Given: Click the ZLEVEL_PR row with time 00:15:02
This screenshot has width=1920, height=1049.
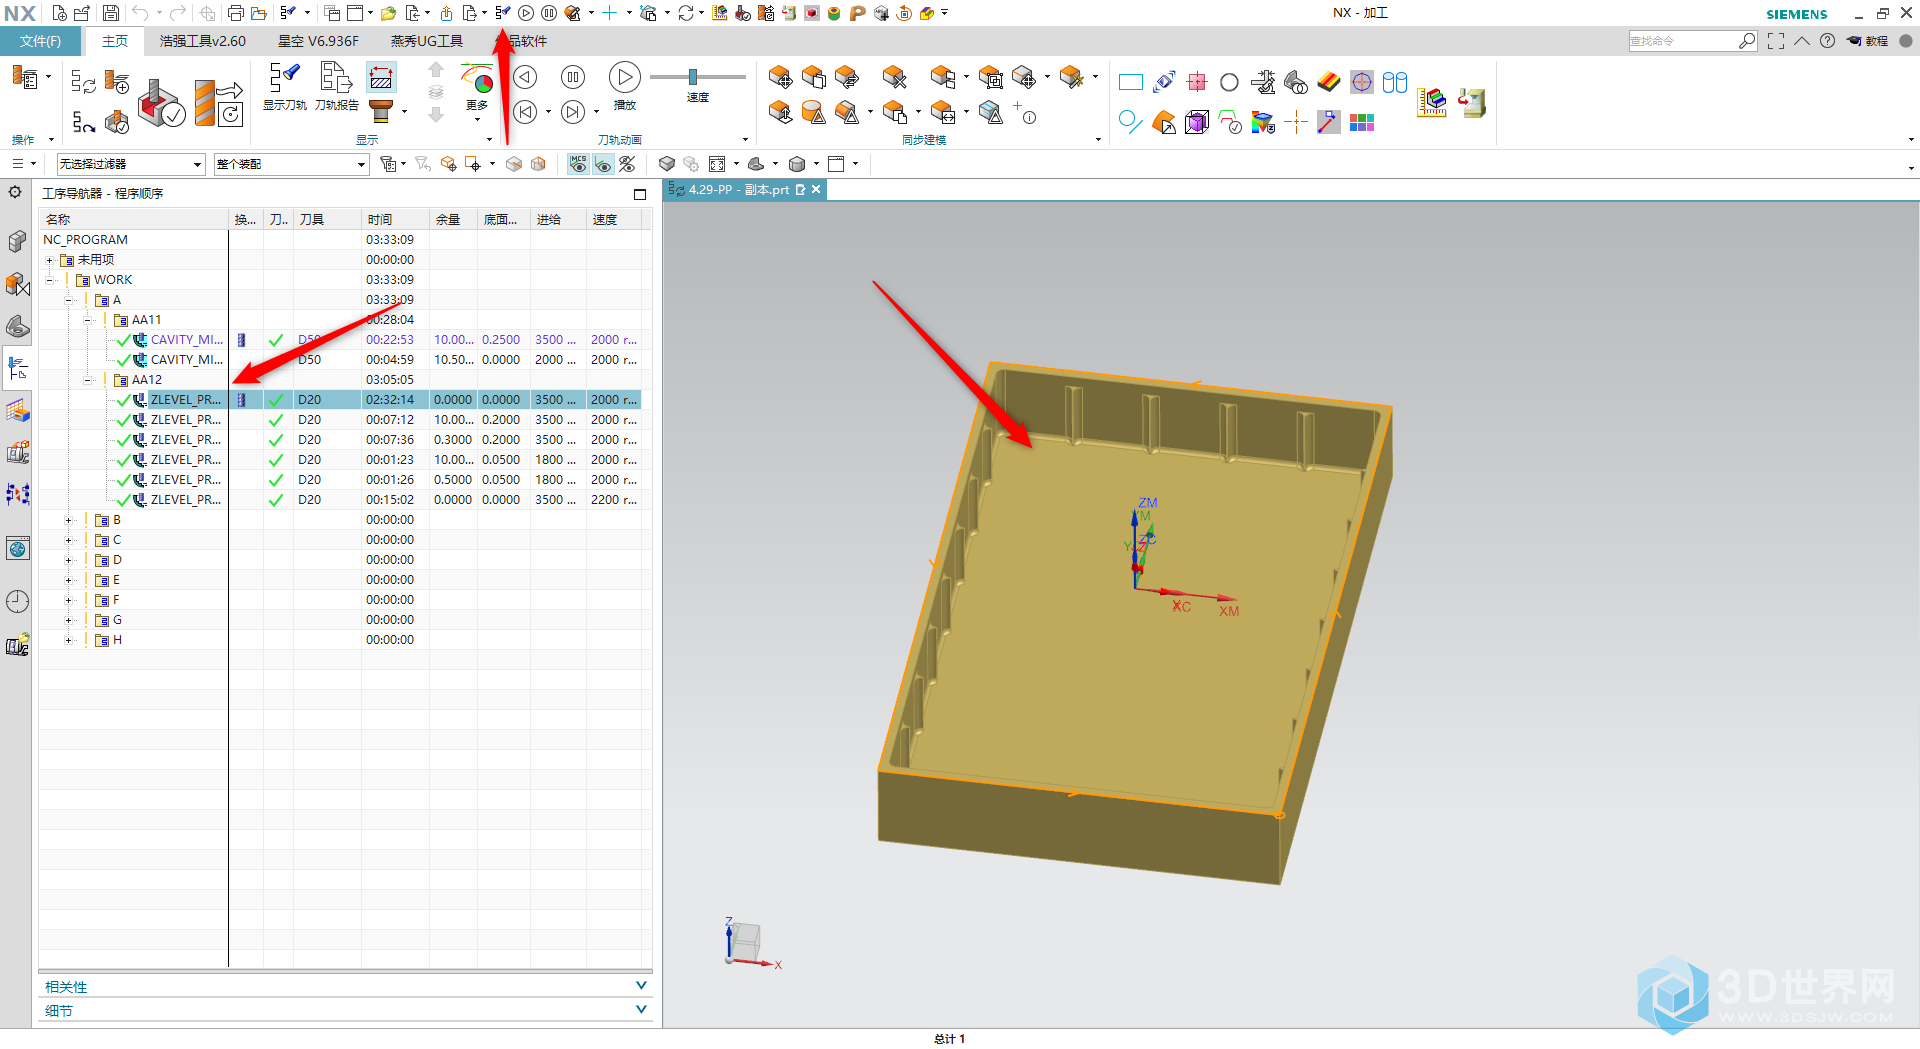Looking at the screenshot, I should tap(340, 500).
